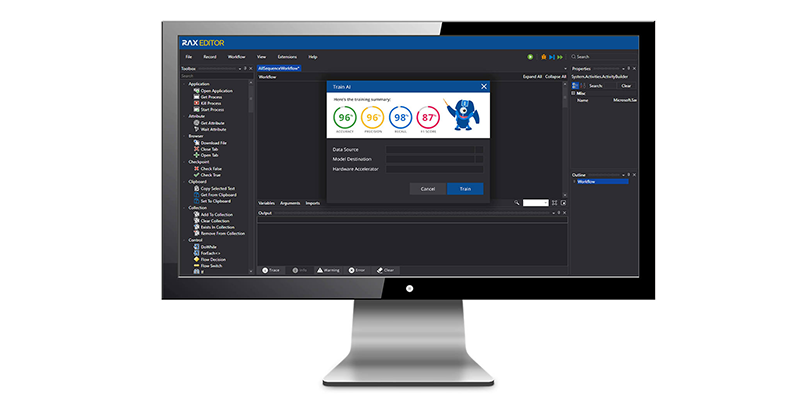Image resolution: width=800 pixels, height=400 pixels.
Task: Click the green fast-forward toolbar icon
Action: tap(560, 57)
